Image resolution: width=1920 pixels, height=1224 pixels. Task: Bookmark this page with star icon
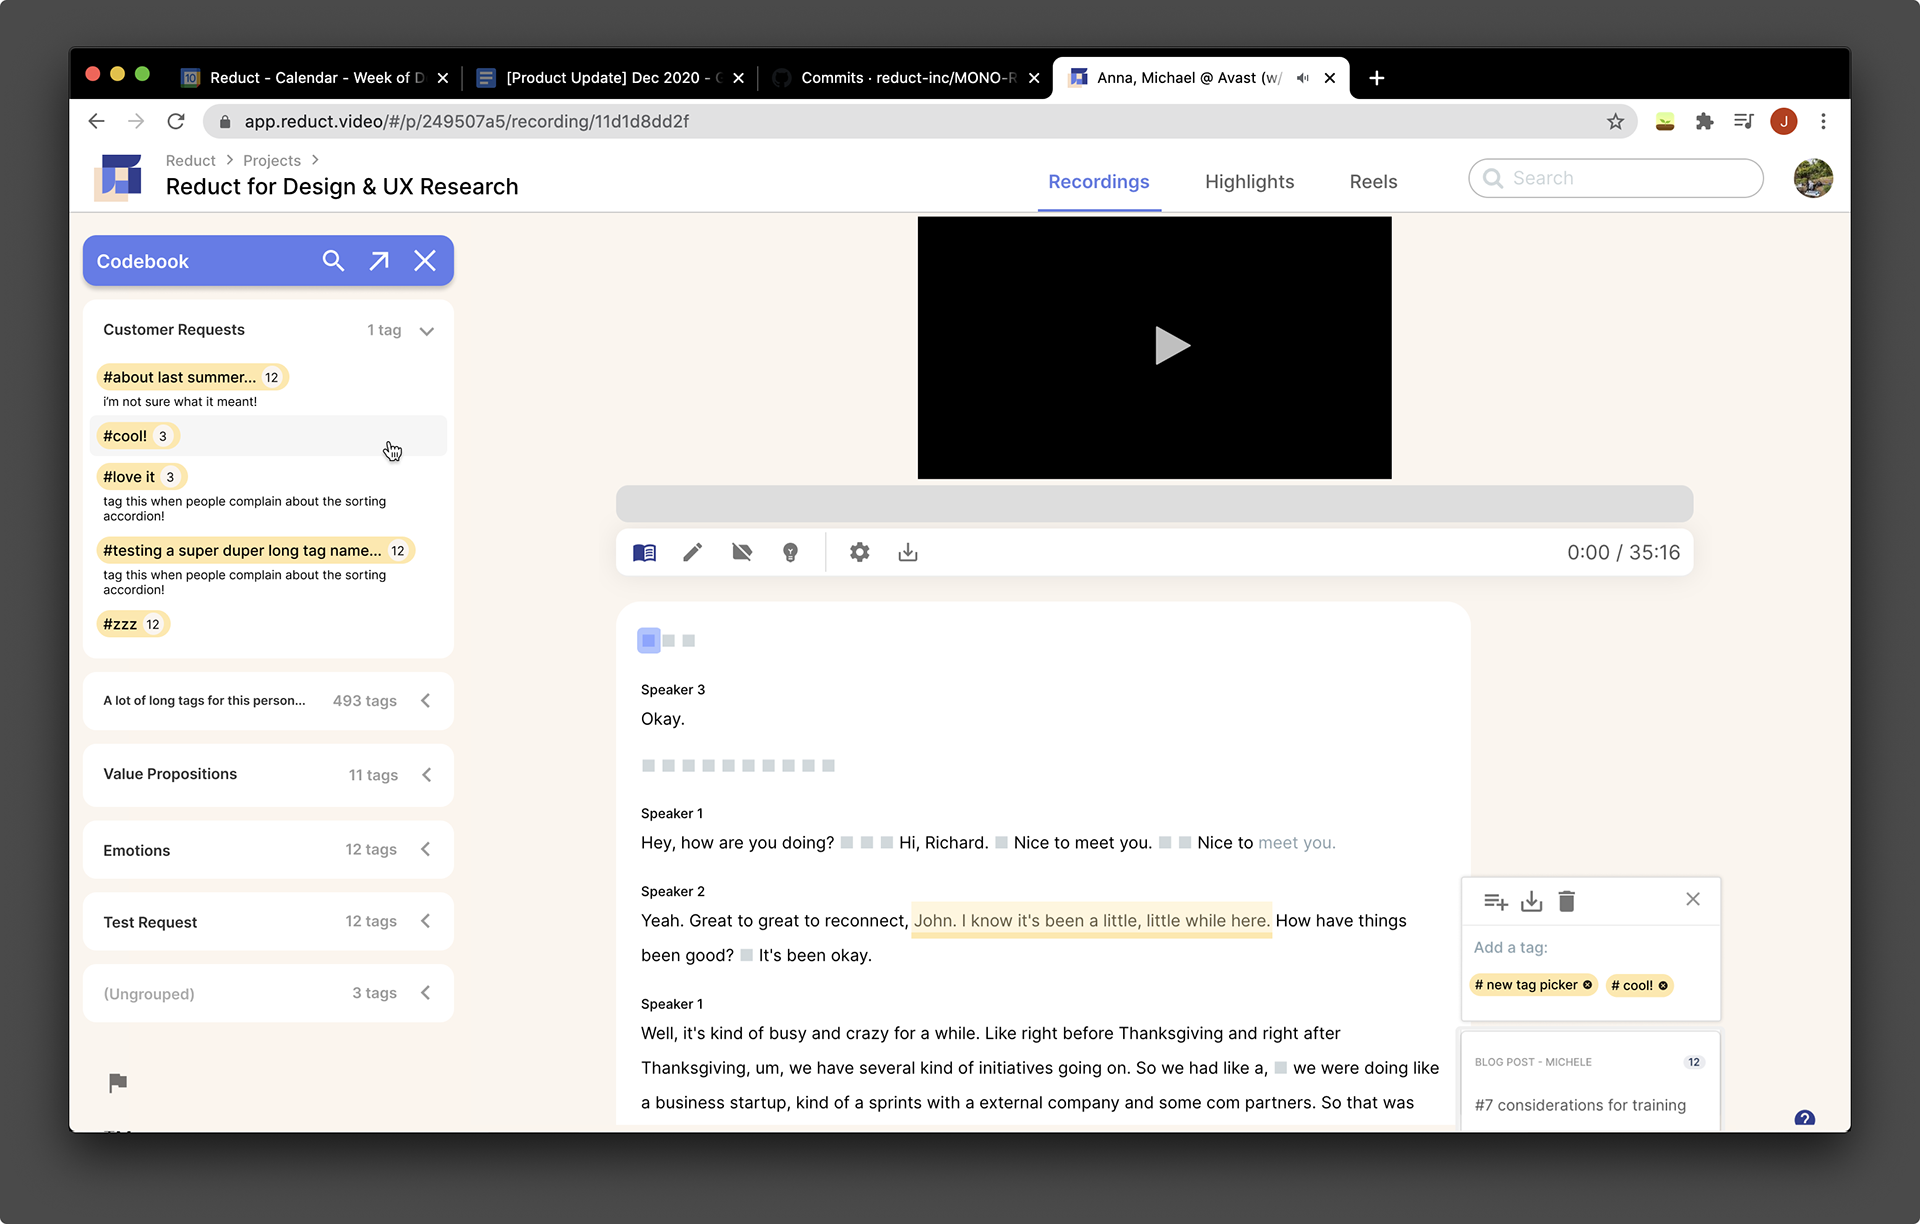(x=1615, y=121)
